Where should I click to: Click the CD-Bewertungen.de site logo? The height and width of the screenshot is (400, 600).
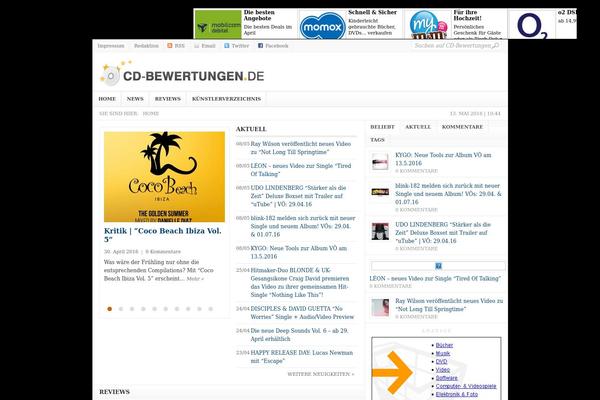[182, 73]
